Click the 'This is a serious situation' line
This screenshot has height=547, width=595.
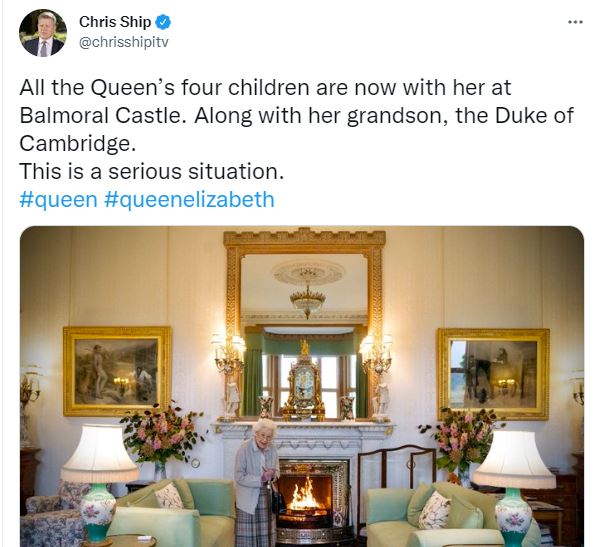[x=151, y=171]
